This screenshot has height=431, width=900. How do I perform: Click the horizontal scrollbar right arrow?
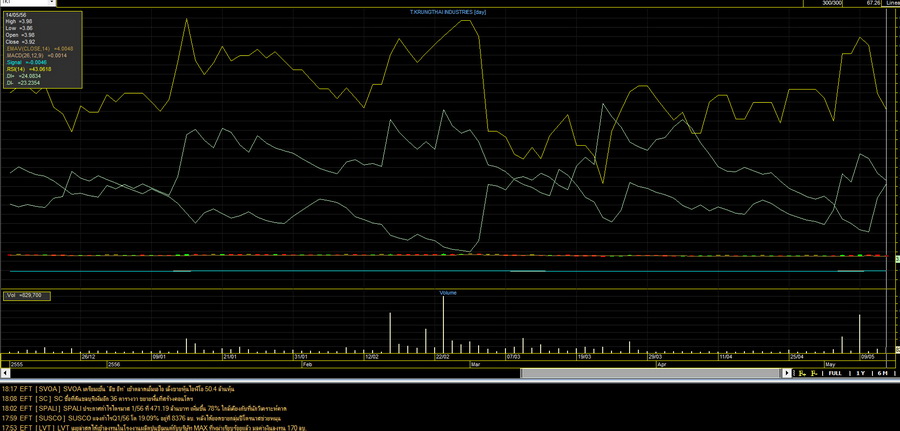788,373
